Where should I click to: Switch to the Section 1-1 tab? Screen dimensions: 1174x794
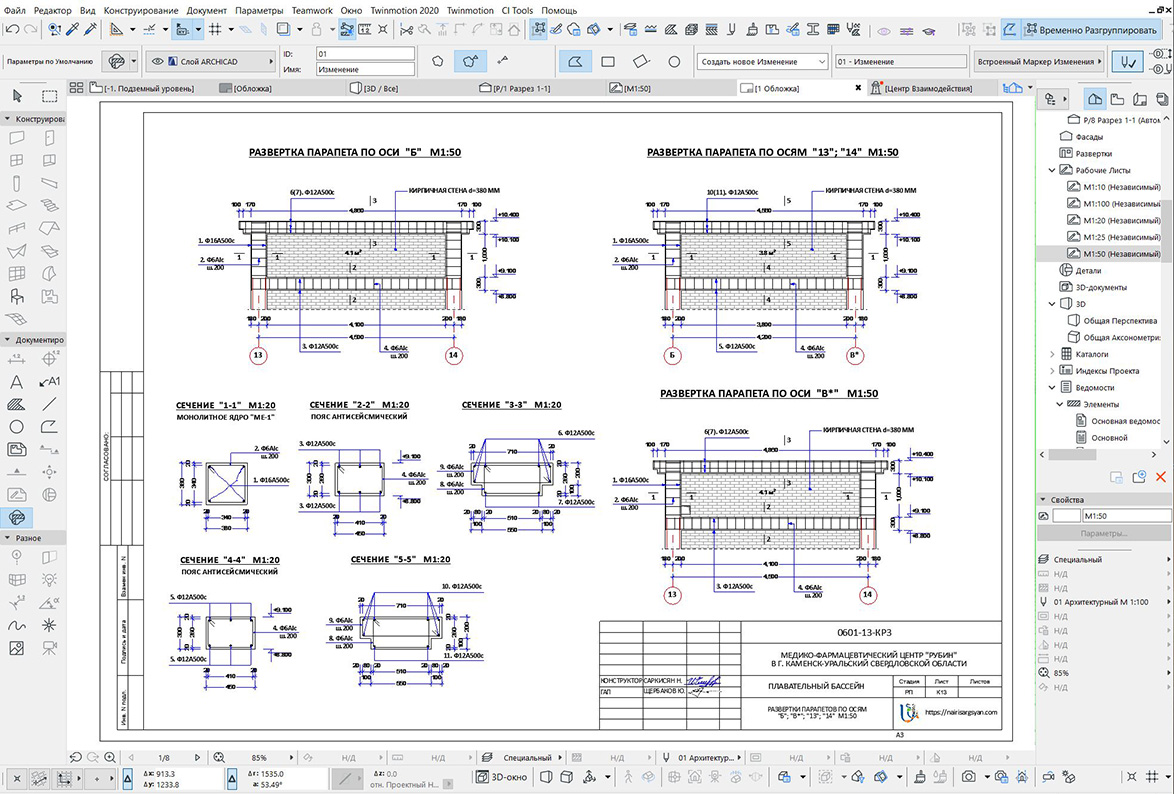(520, 88)
